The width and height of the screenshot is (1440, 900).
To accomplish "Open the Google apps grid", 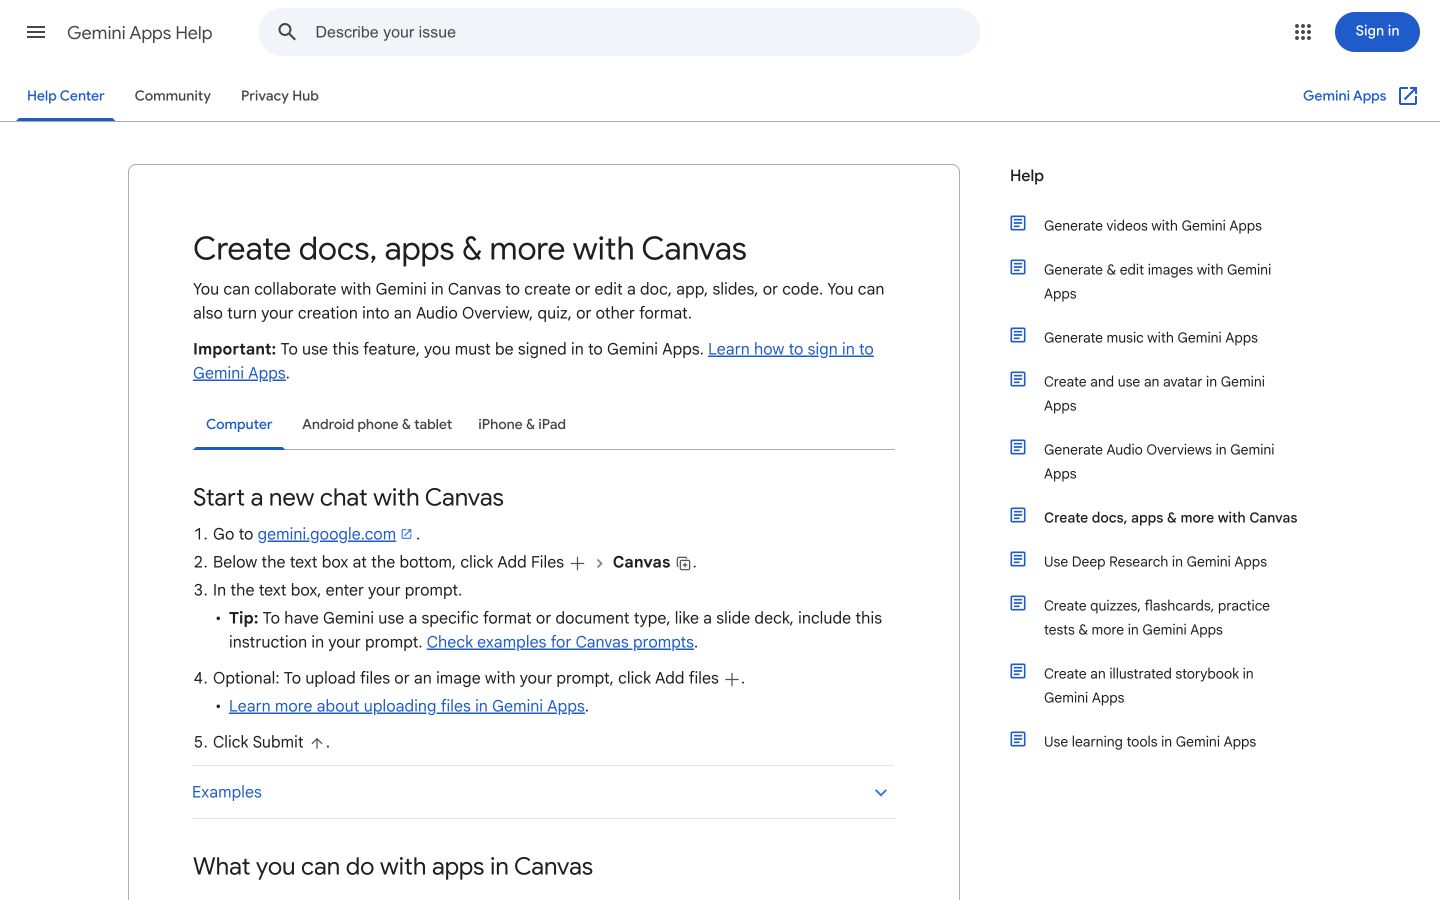I will click(1302, 32).
